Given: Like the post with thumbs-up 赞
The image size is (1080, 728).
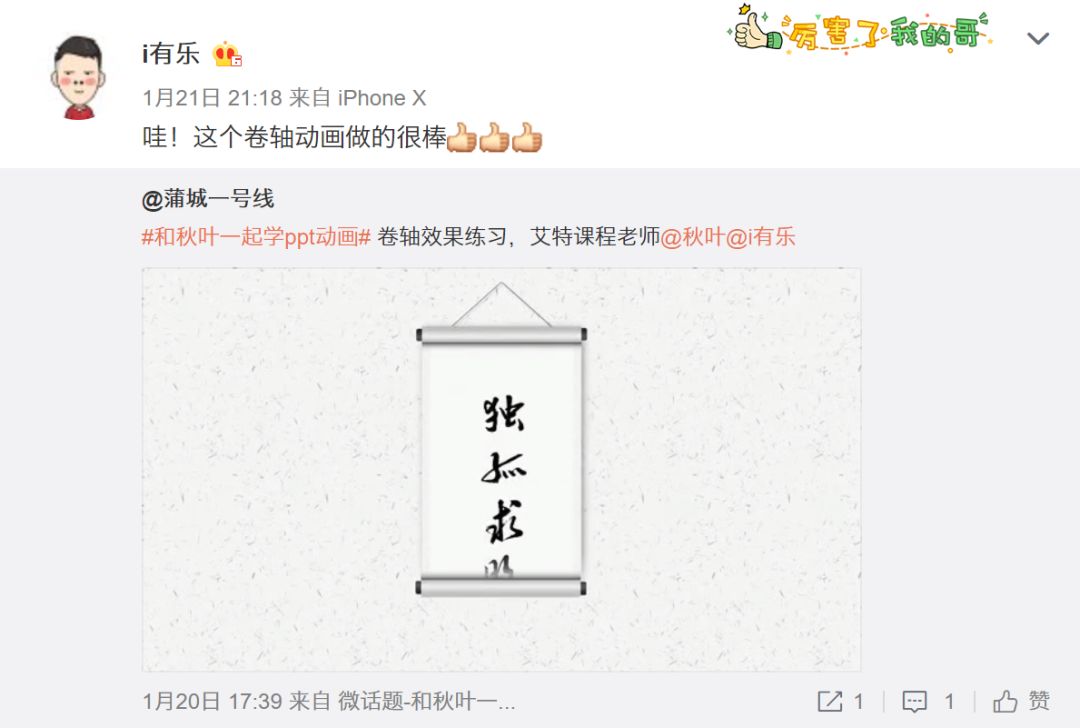Looking at the screenshot, I should [1021, 701].
